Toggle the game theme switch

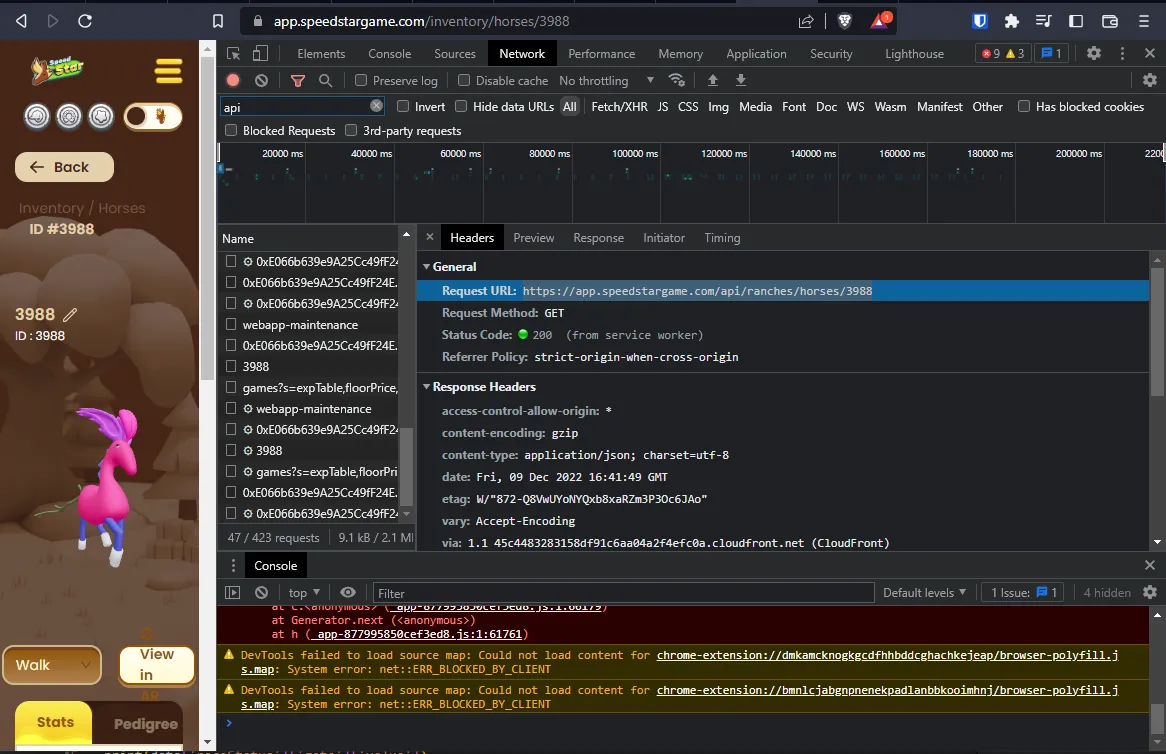click(152, 116)
